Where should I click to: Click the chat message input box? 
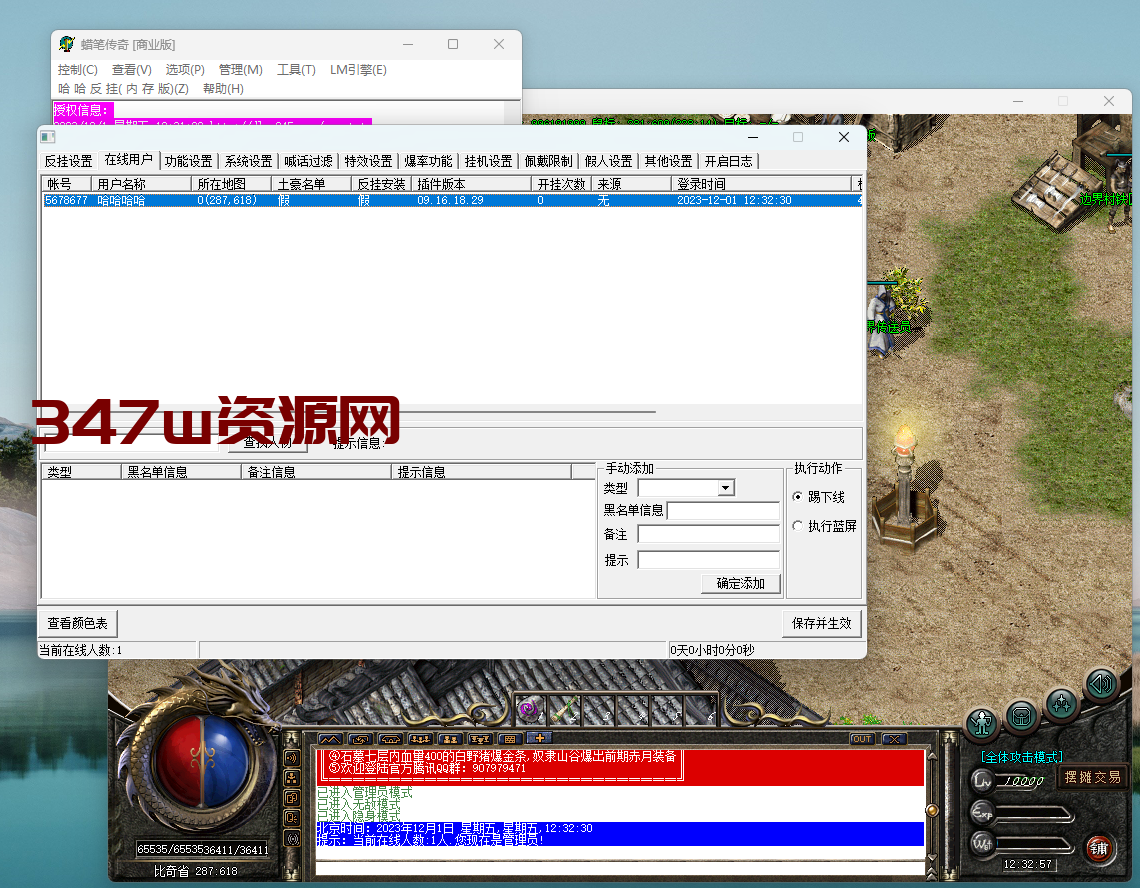point(620,868)
